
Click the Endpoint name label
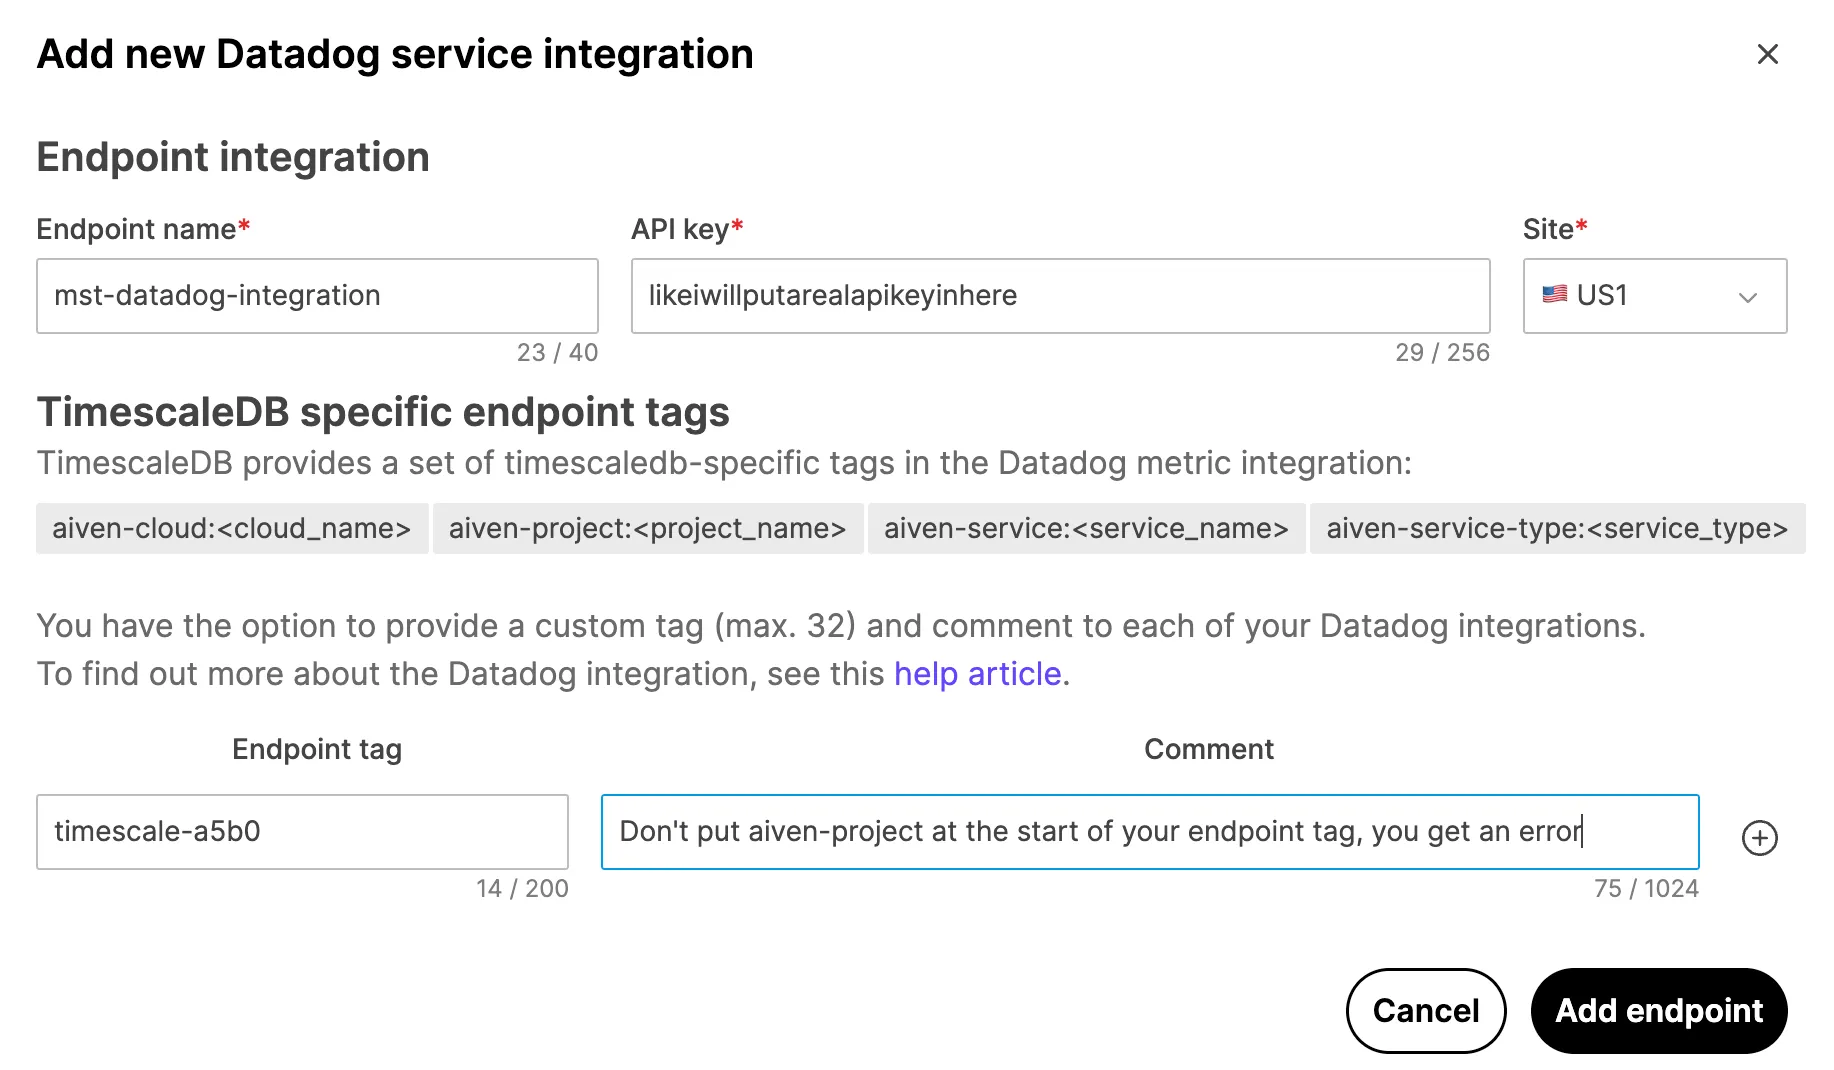(x=143, y=229)
